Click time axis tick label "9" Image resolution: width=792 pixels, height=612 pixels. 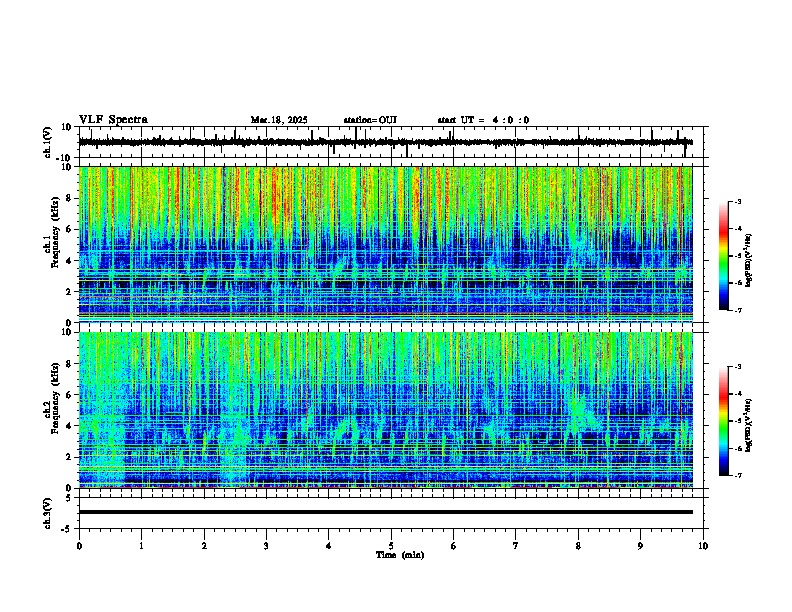(640, 546)
